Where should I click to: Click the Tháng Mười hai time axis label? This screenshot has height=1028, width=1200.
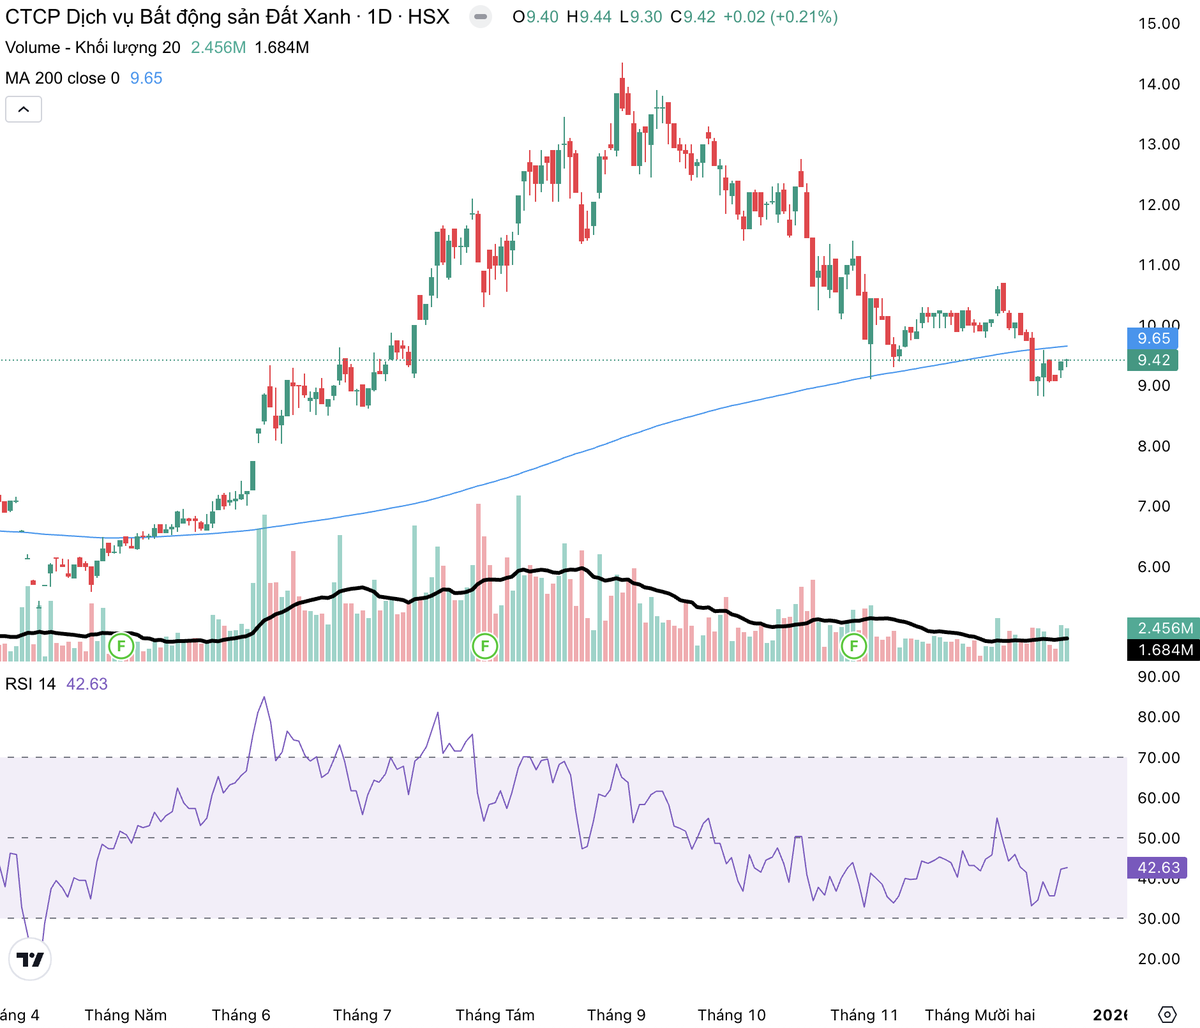(979, 1015)
